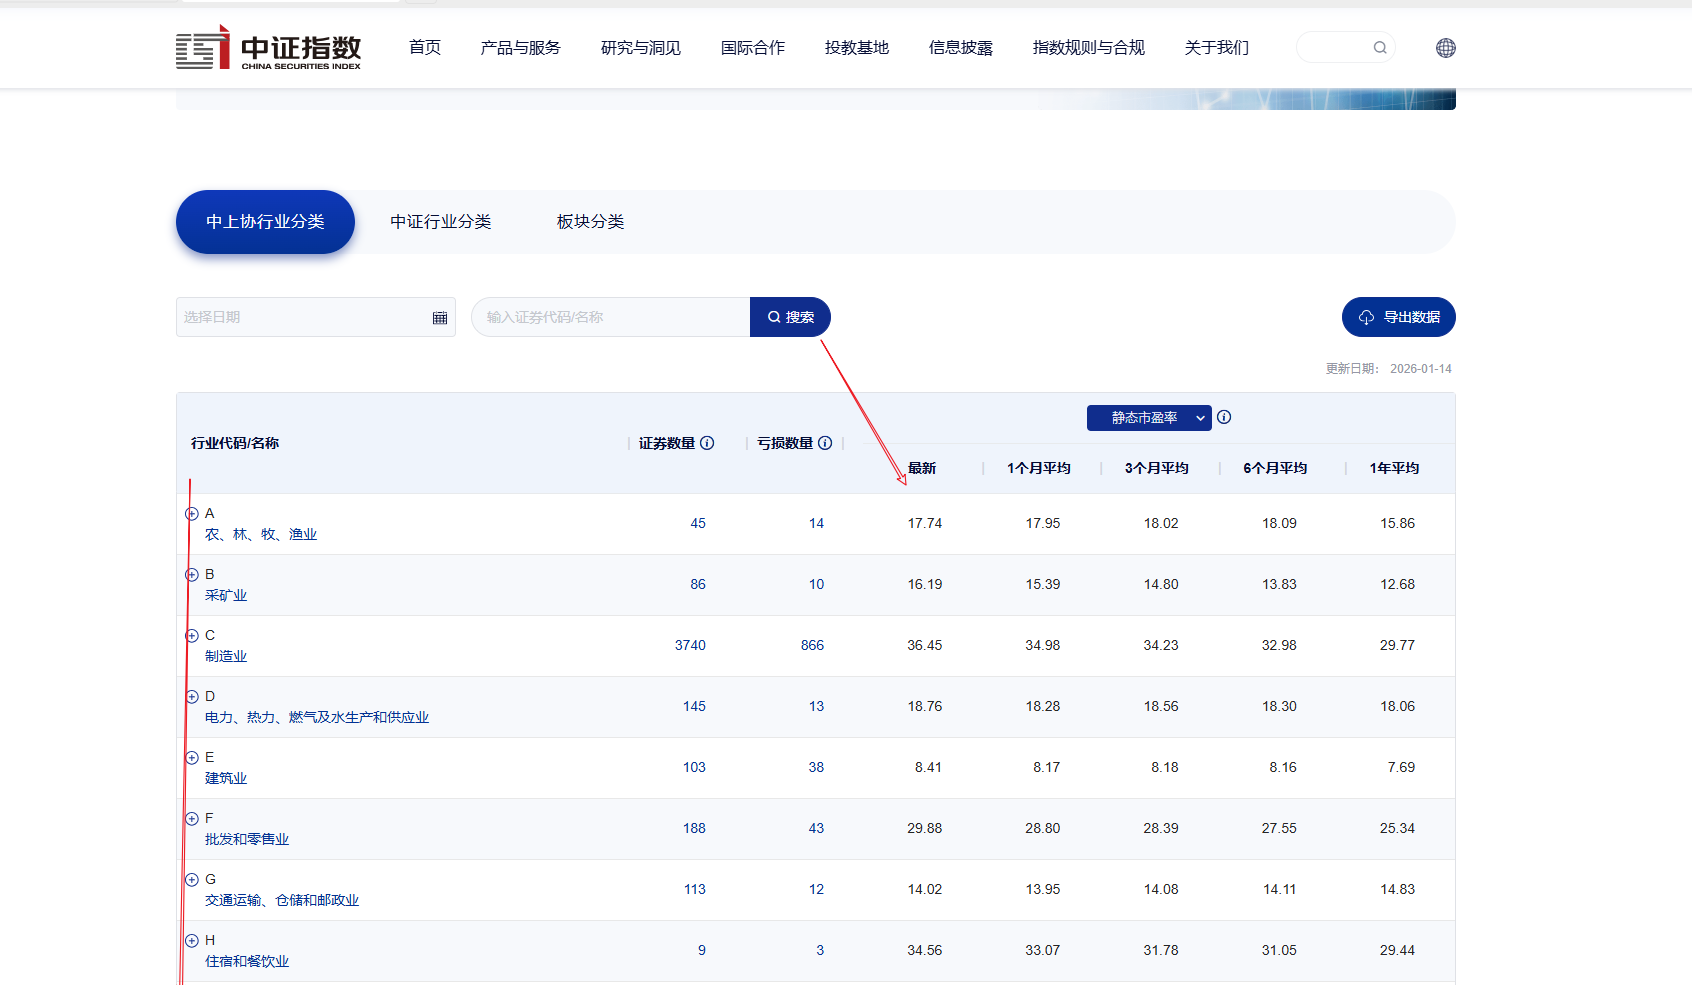The image size is (1692, 985).
Task: Click the 搜索 button
Action: 790,317
